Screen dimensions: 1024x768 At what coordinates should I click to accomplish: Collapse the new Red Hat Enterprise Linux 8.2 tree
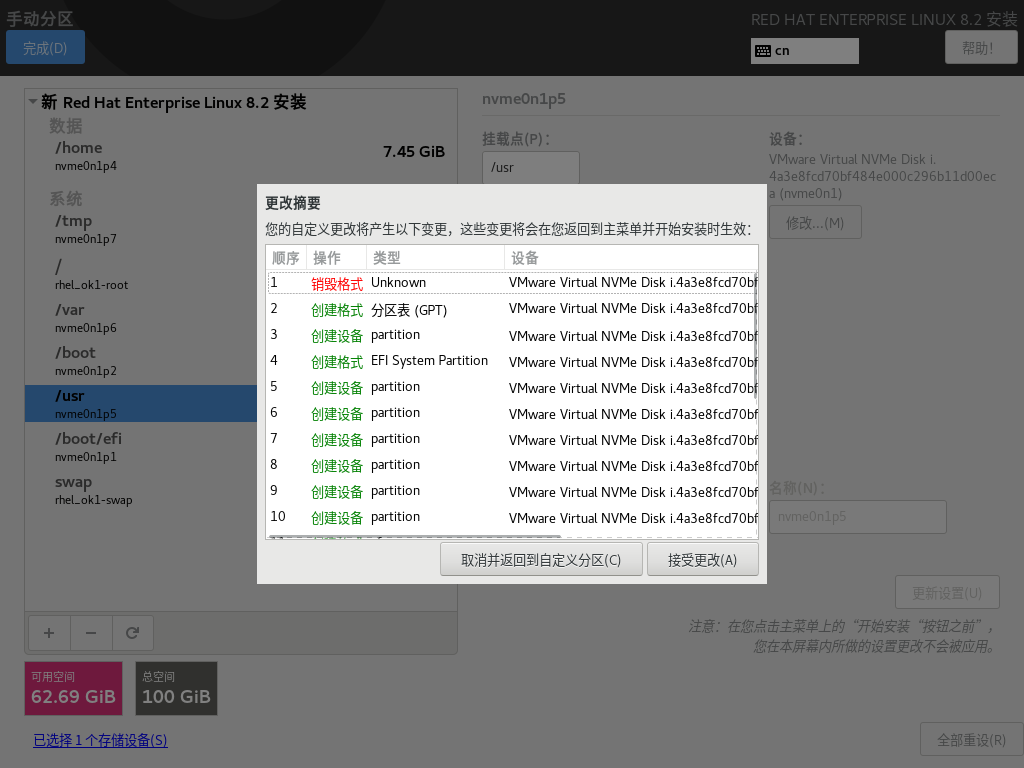(x=33, y=102)
